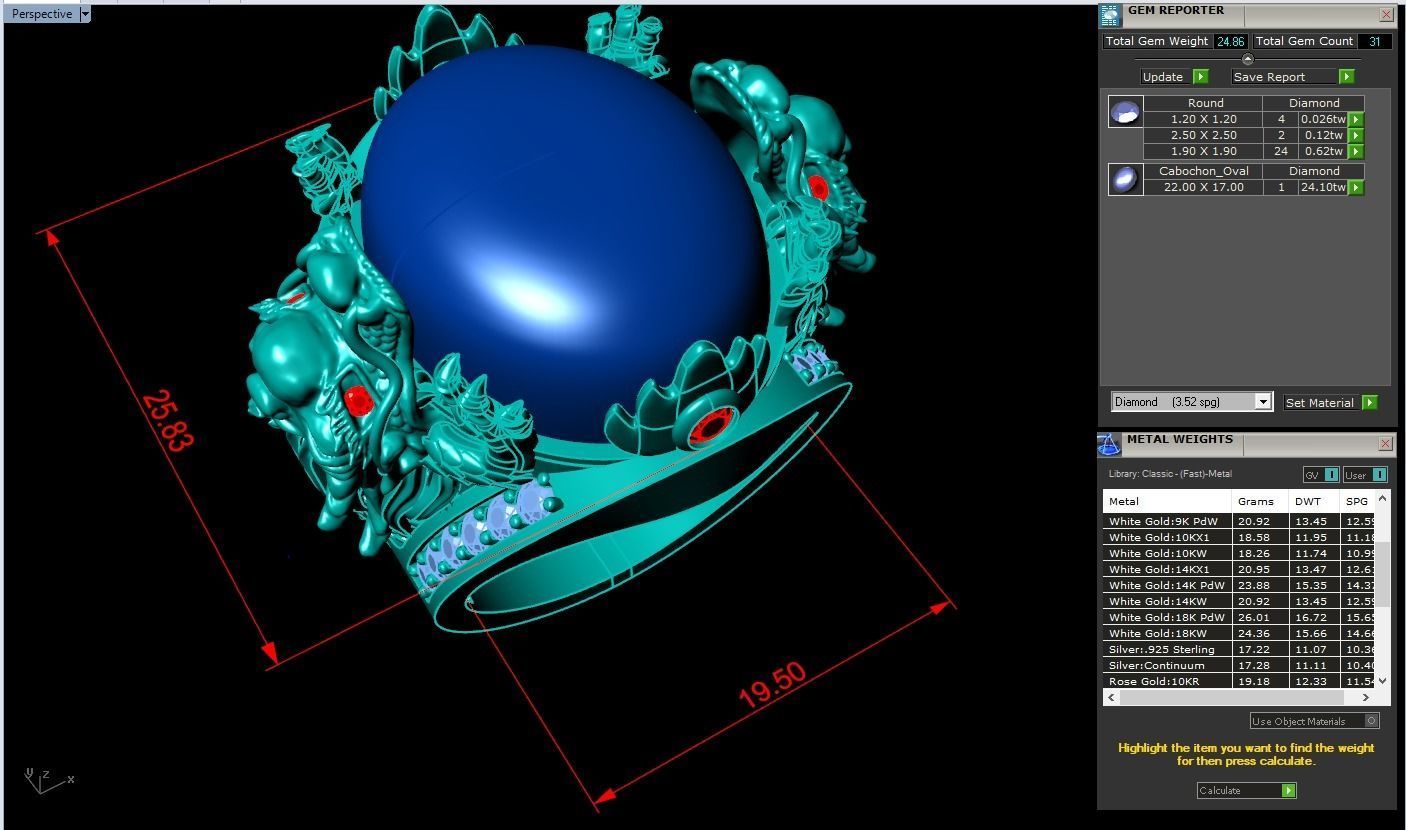Click the Metal Weights panel icon

point(1109,444)
